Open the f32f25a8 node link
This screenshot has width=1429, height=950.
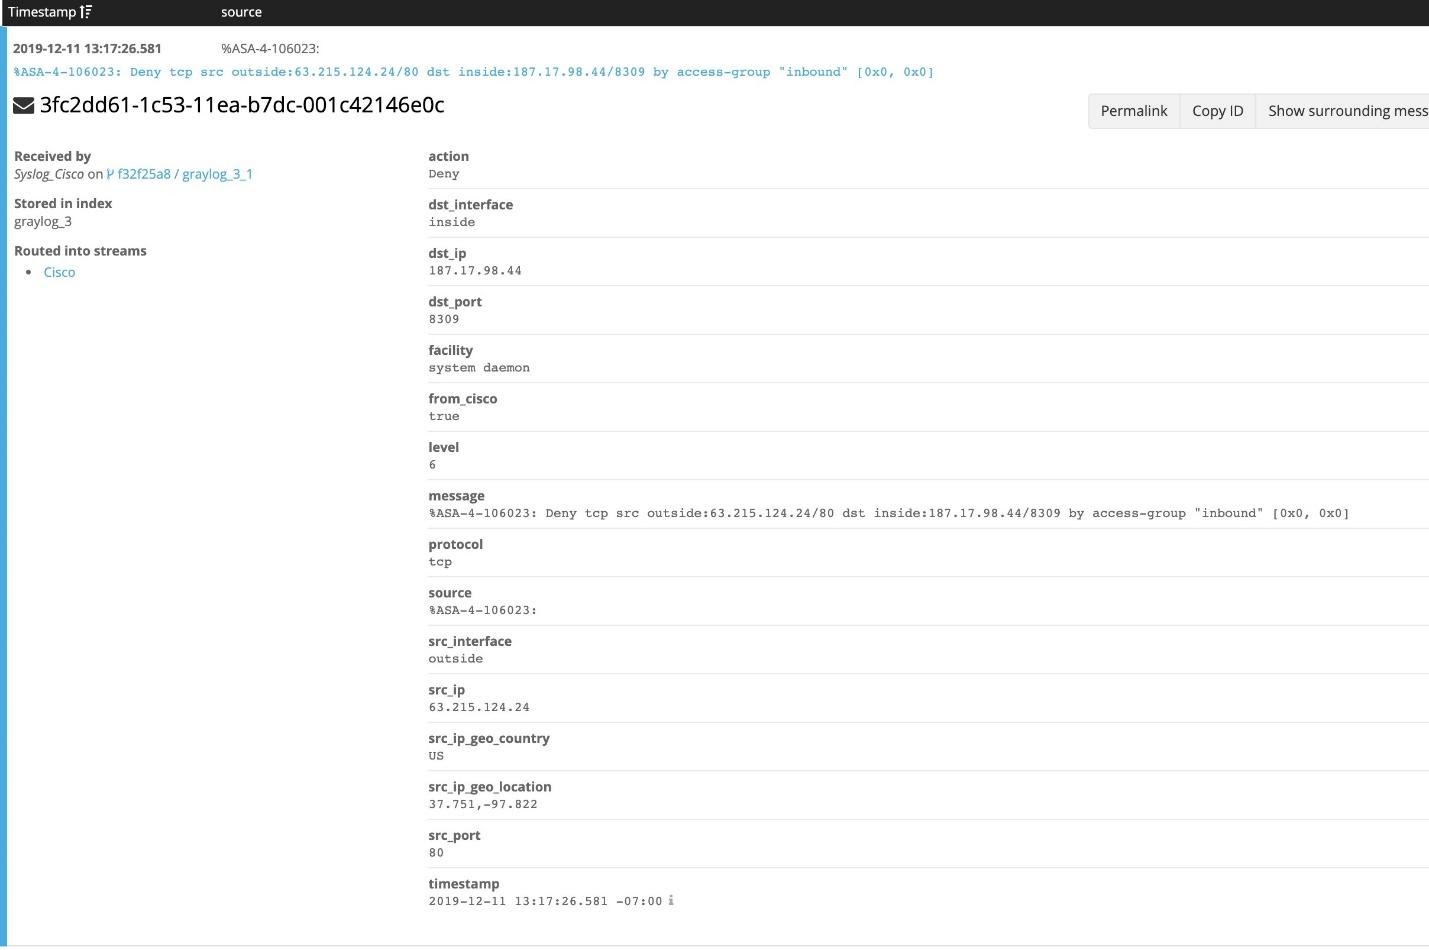pyautogui.click(x=143, y=174)
